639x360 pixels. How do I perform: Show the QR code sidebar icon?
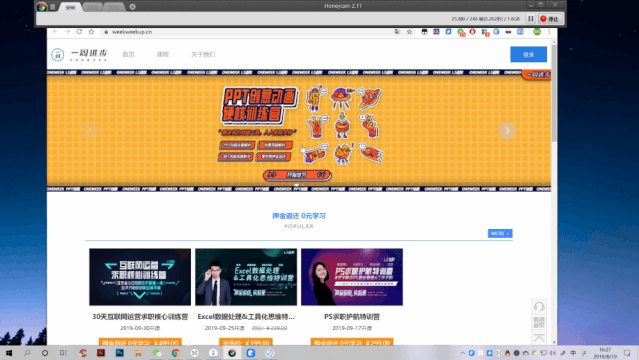pyautogui.click(x=539, y=322)
